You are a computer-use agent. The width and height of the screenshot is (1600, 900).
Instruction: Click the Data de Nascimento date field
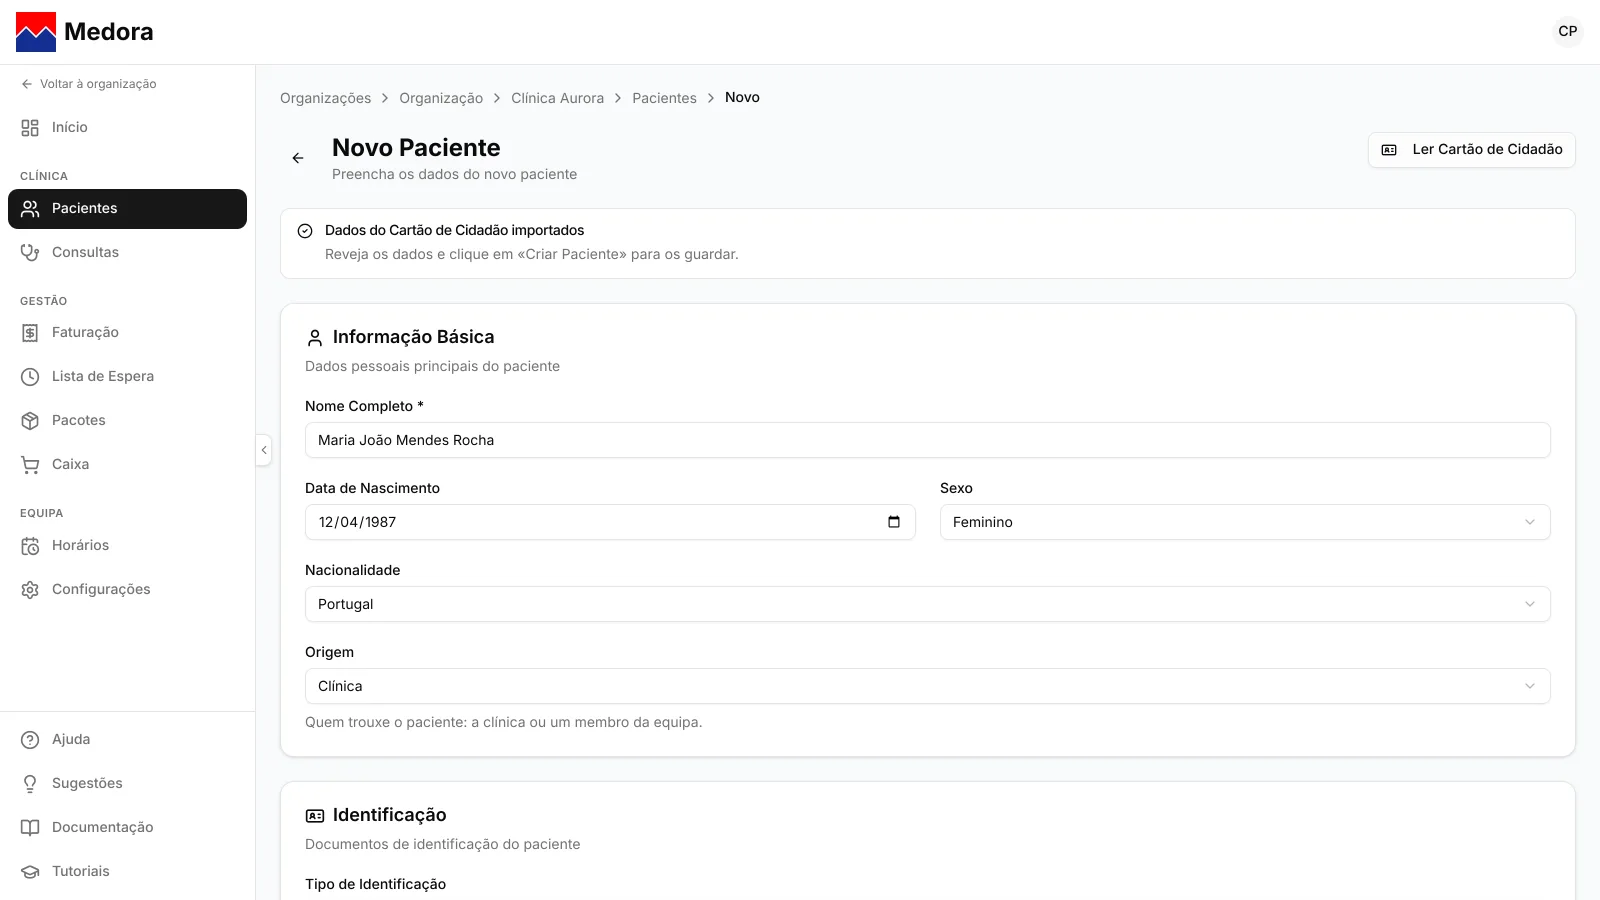pos(610,522)
